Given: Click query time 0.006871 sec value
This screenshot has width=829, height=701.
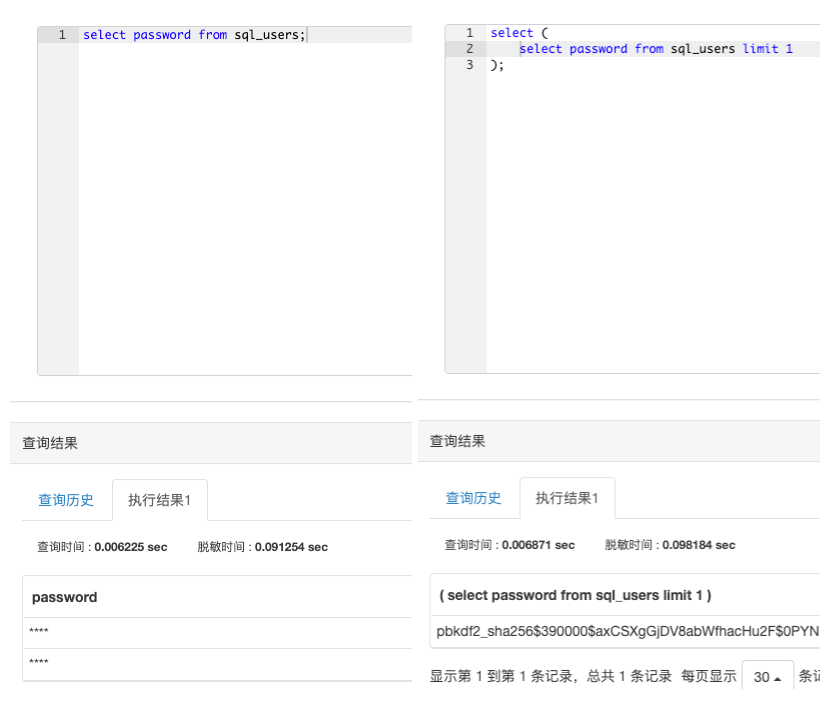Looking at the screenshot, I should point(538,545).
